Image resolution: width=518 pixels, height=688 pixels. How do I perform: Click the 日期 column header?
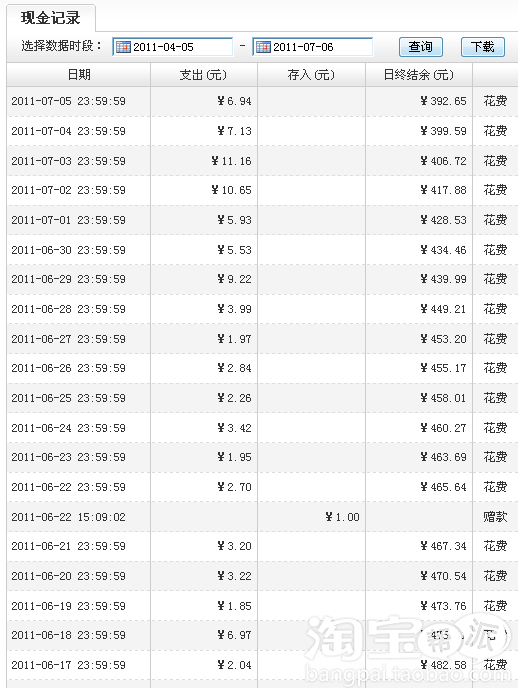[x=79, y=75]
